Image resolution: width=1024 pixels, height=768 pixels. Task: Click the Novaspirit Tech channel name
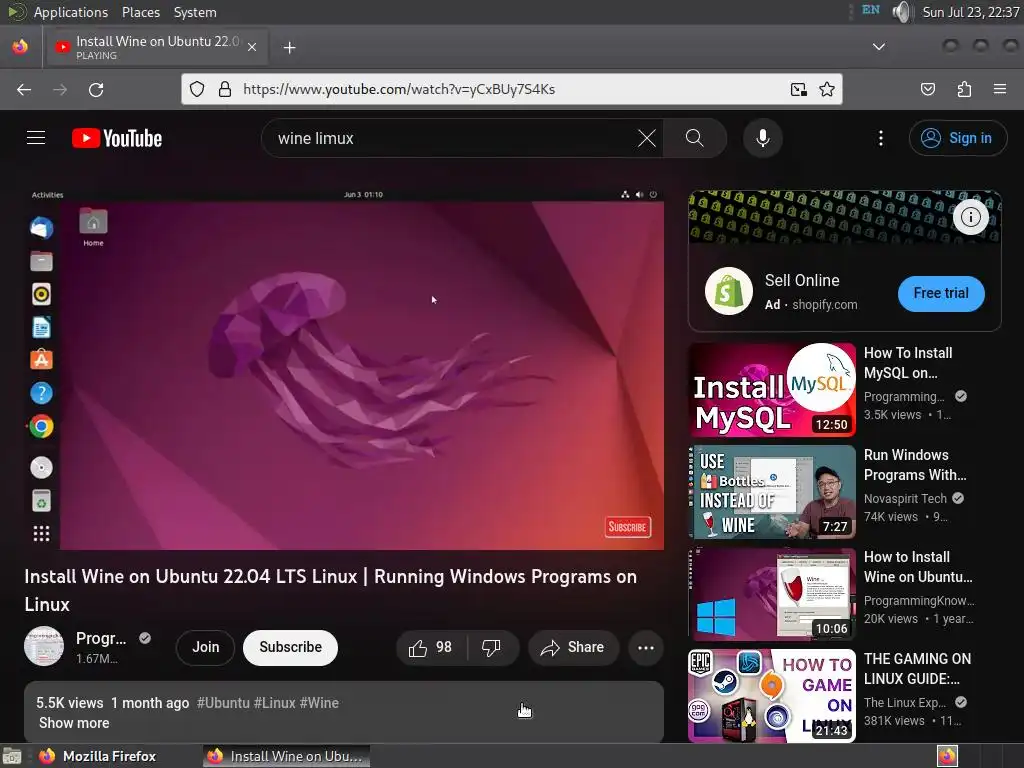[x=904, y=498]
